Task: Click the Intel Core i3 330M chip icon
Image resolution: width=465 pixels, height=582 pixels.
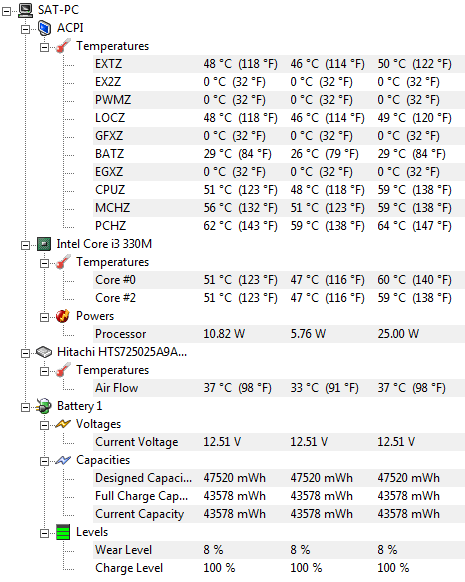Action: (44, 244)
